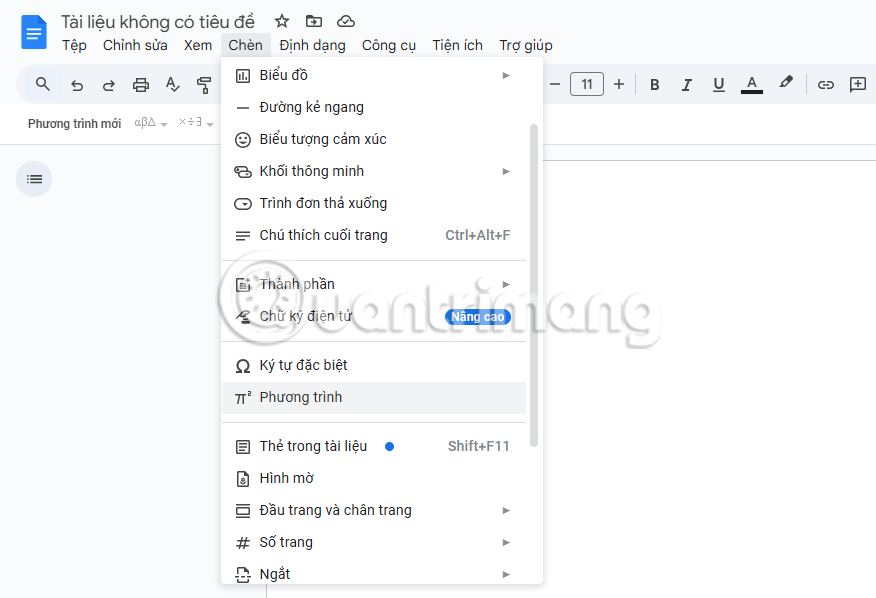Image resolution: width=876 pixels, height=598 pixels.
Task: Expand Khối thông minh submenu
Action: coord(374,171)
